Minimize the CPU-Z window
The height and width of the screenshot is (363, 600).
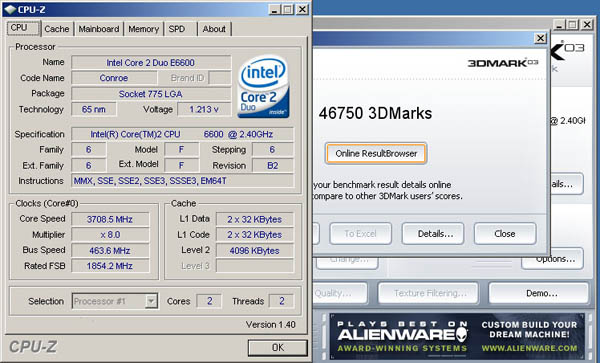coord(274,9)
